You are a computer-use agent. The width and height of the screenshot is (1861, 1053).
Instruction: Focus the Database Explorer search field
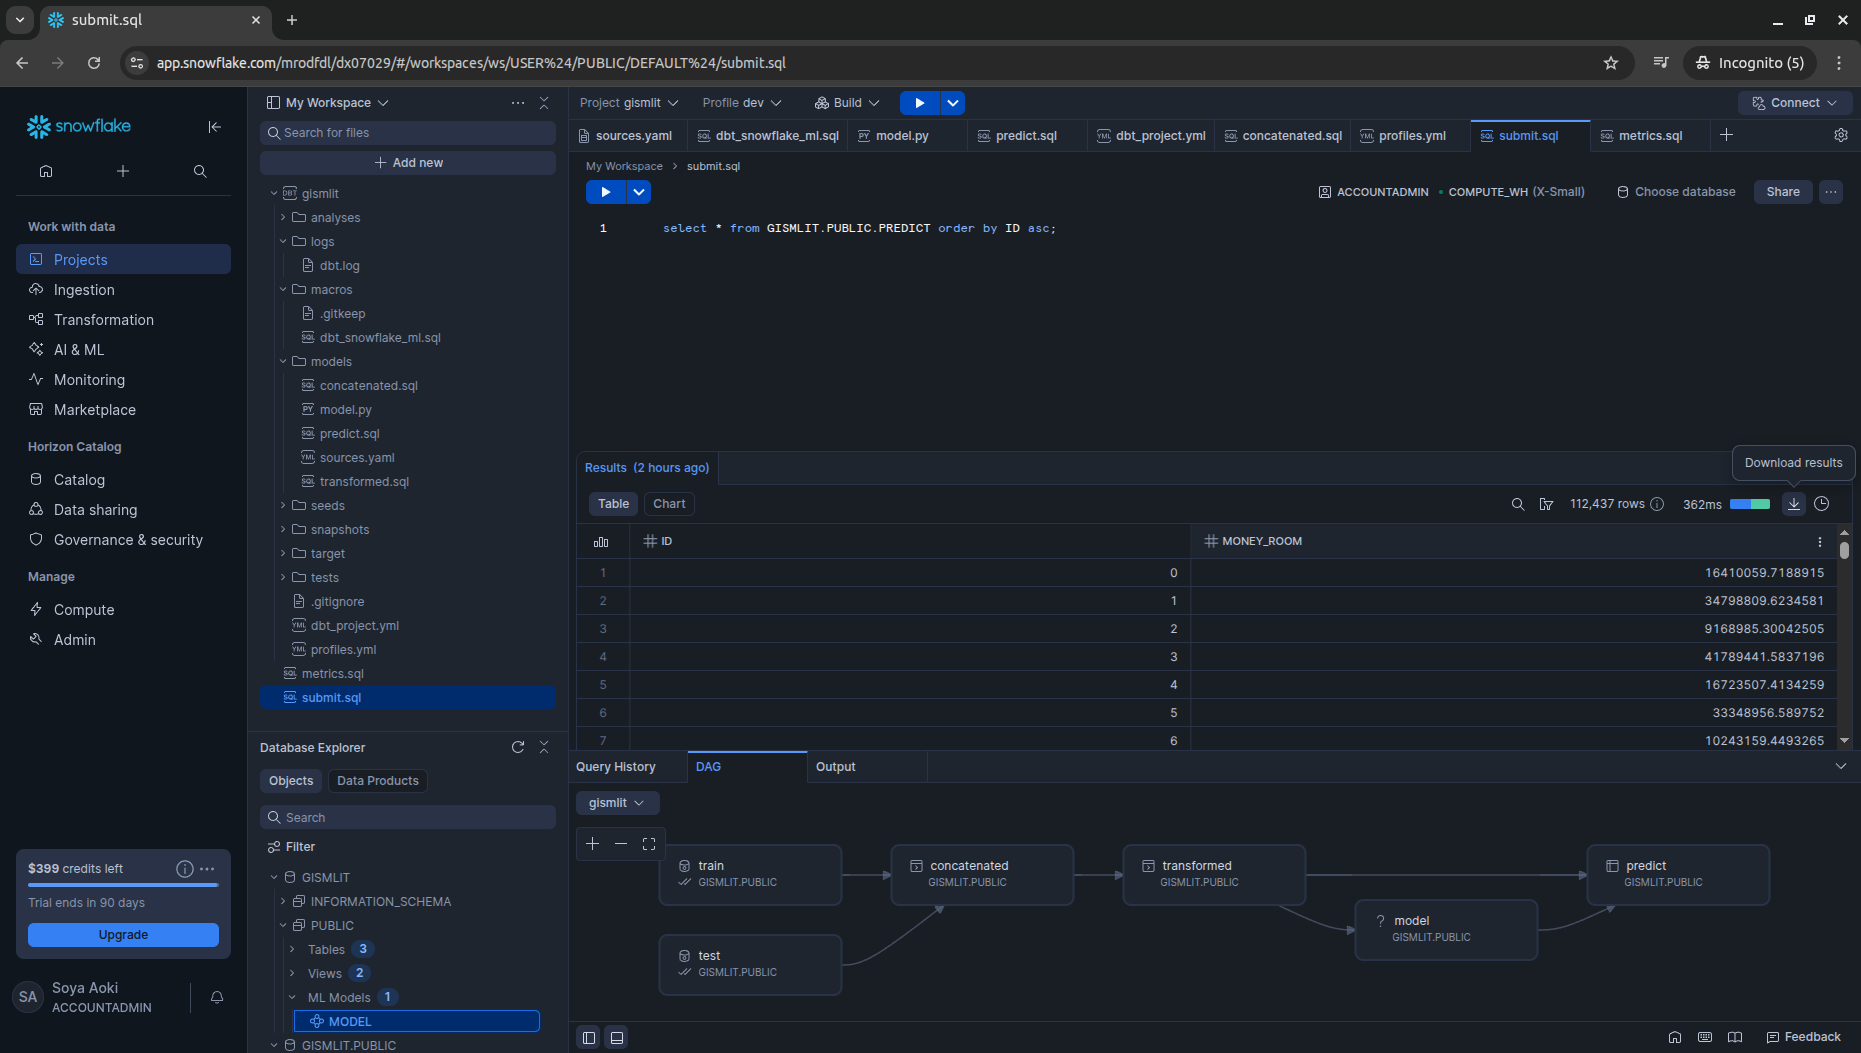click(x=408, y=818)
